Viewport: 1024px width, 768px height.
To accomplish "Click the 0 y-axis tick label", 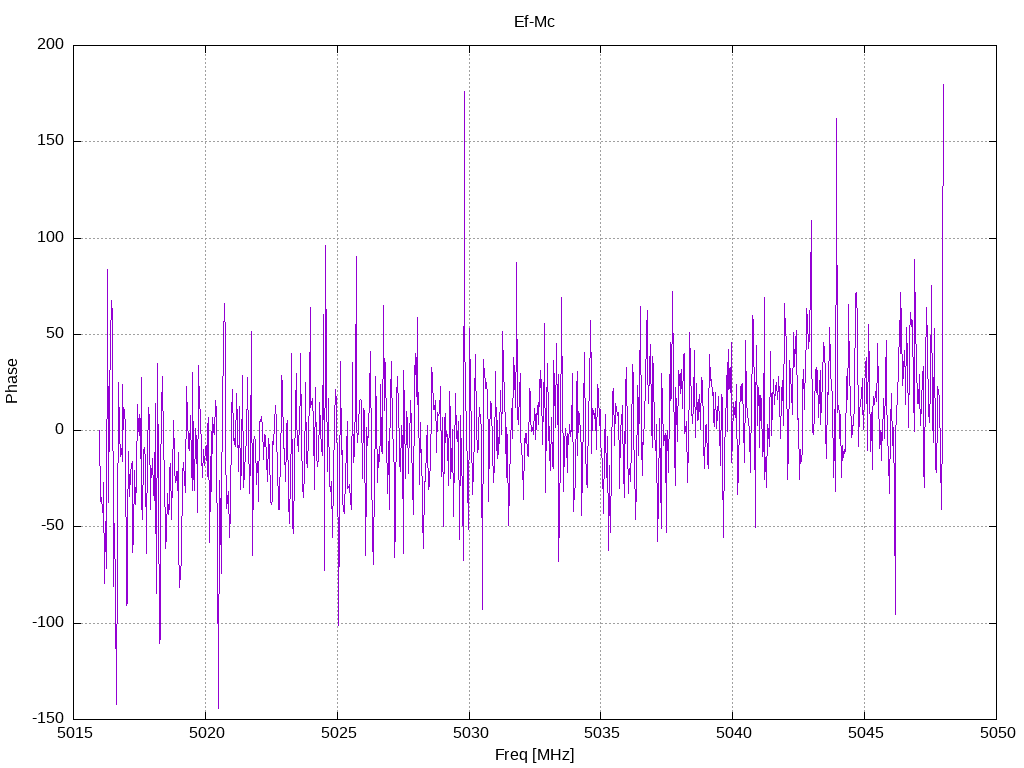I will coord(60,430).
